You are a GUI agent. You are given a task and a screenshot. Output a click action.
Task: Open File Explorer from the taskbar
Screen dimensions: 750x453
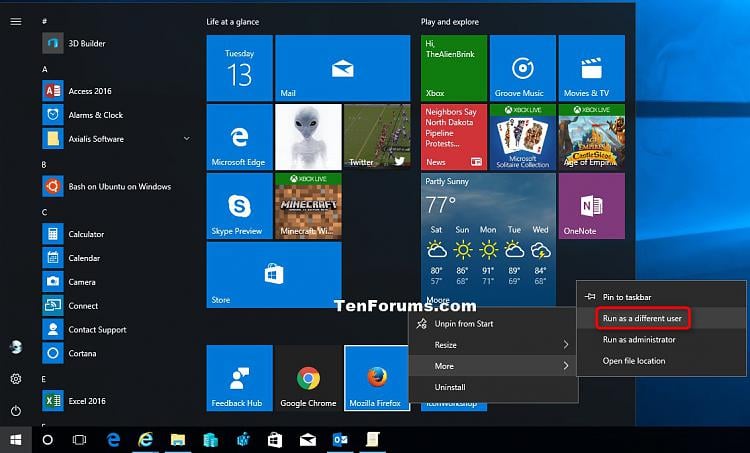(178, 440)
